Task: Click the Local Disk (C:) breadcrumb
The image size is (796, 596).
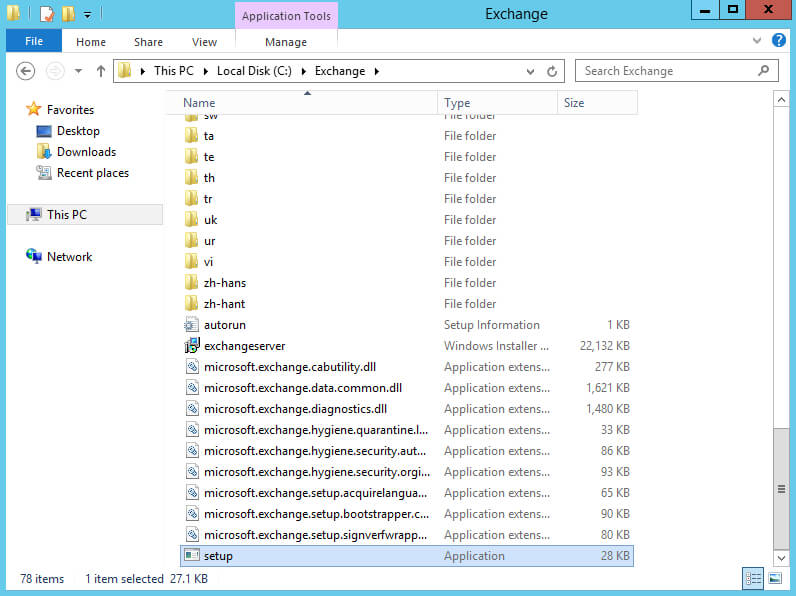Action: click(x=254, y=71)
